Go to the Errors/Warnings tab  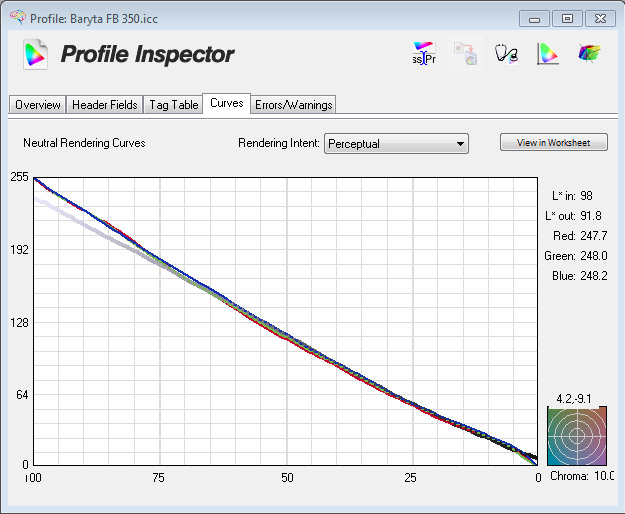(x=293, y=105)
